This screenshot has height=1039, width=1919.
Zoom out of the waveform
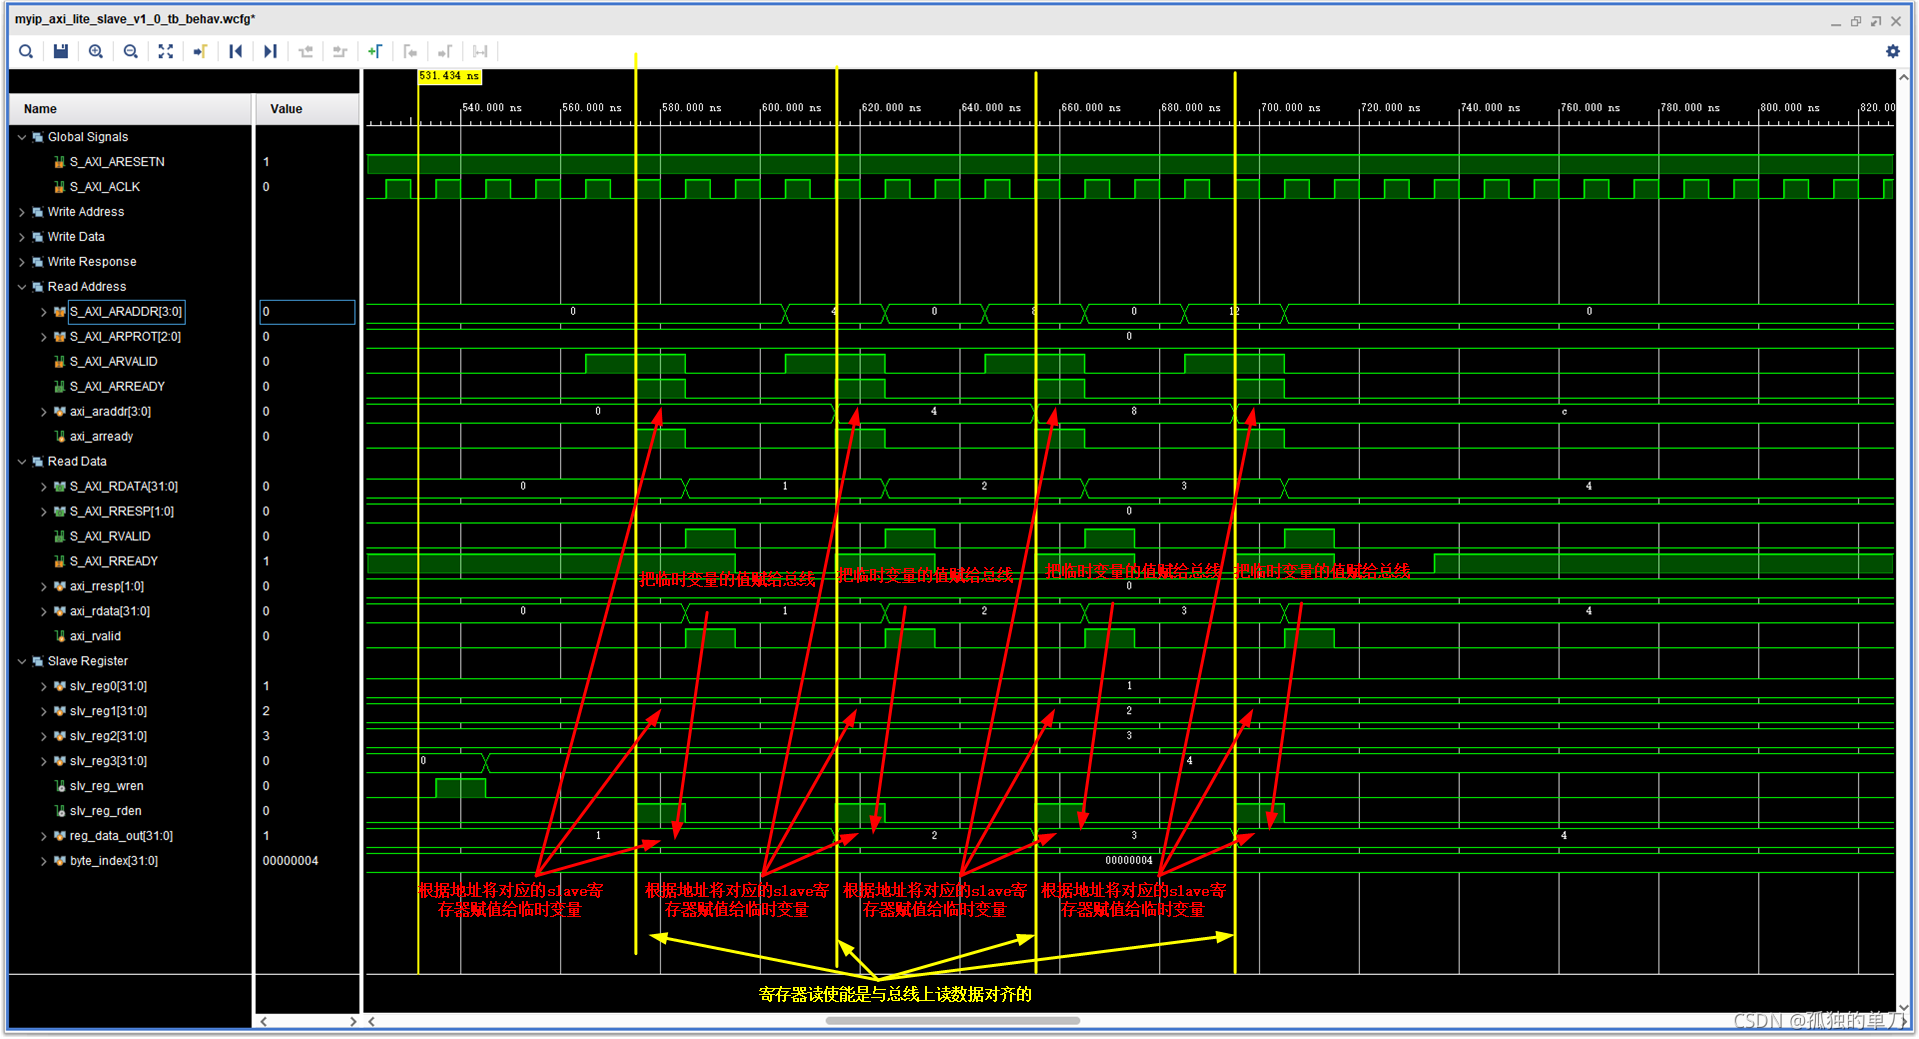click(131, 51)
